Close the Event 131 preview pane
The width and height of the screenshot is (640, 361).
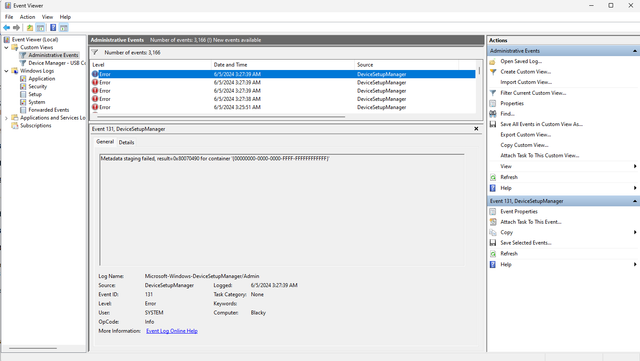coord(476,129)
